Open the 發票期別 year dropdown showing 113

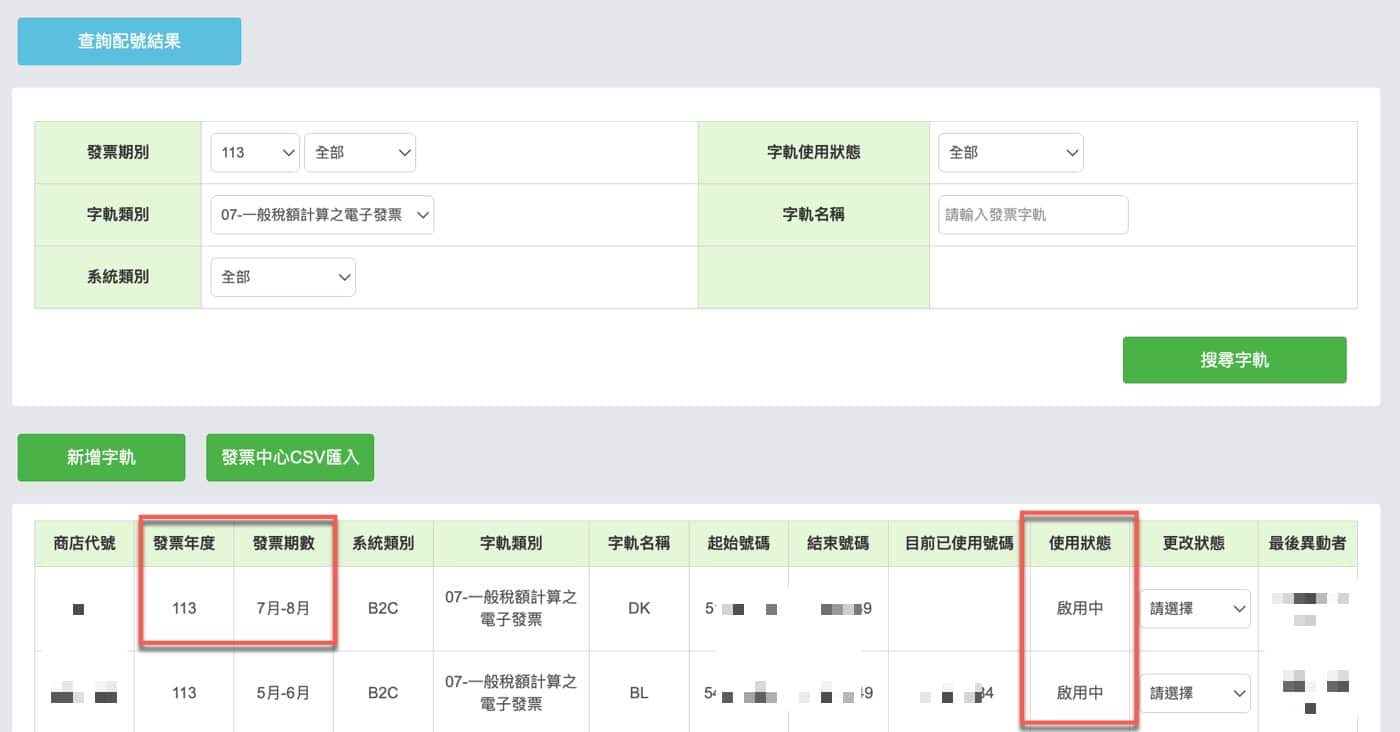click(x=255, y=152)
